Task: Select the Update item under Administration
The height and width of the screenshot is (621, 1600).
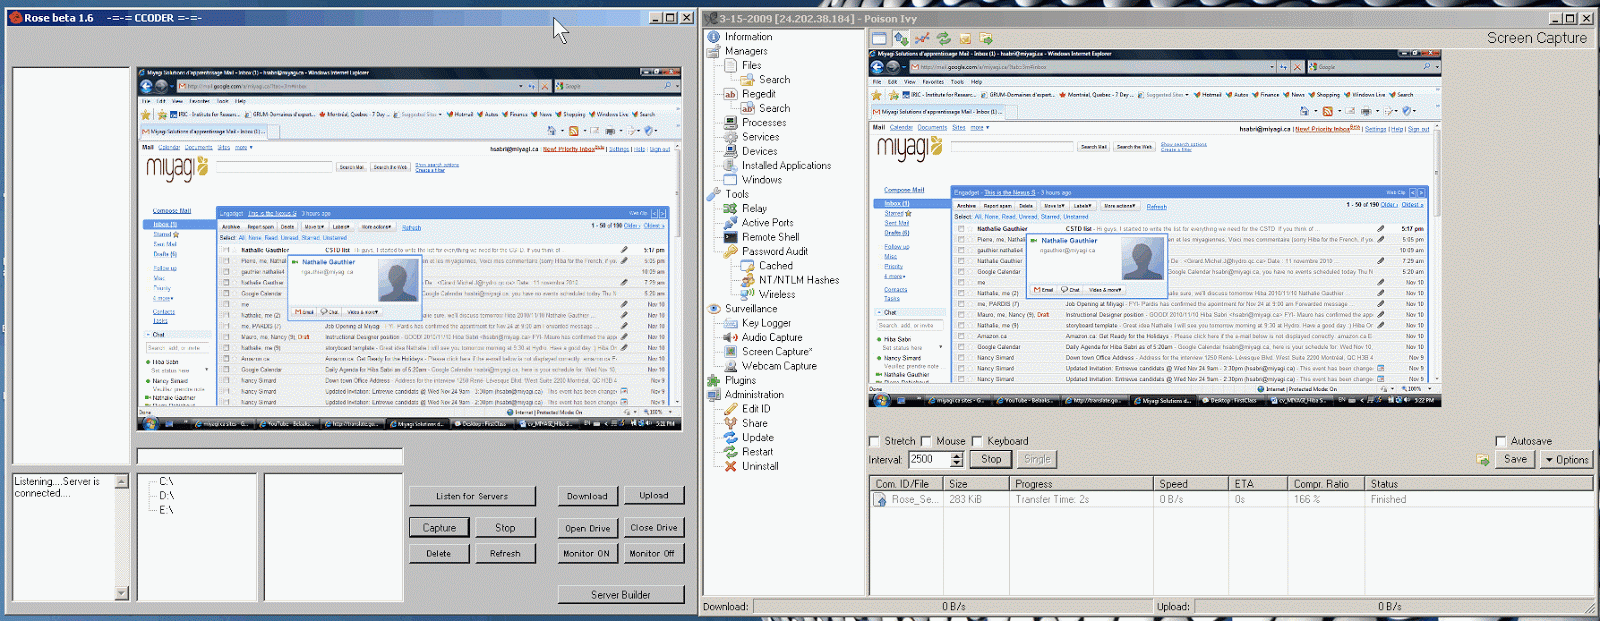Action: tap(758, 438)
